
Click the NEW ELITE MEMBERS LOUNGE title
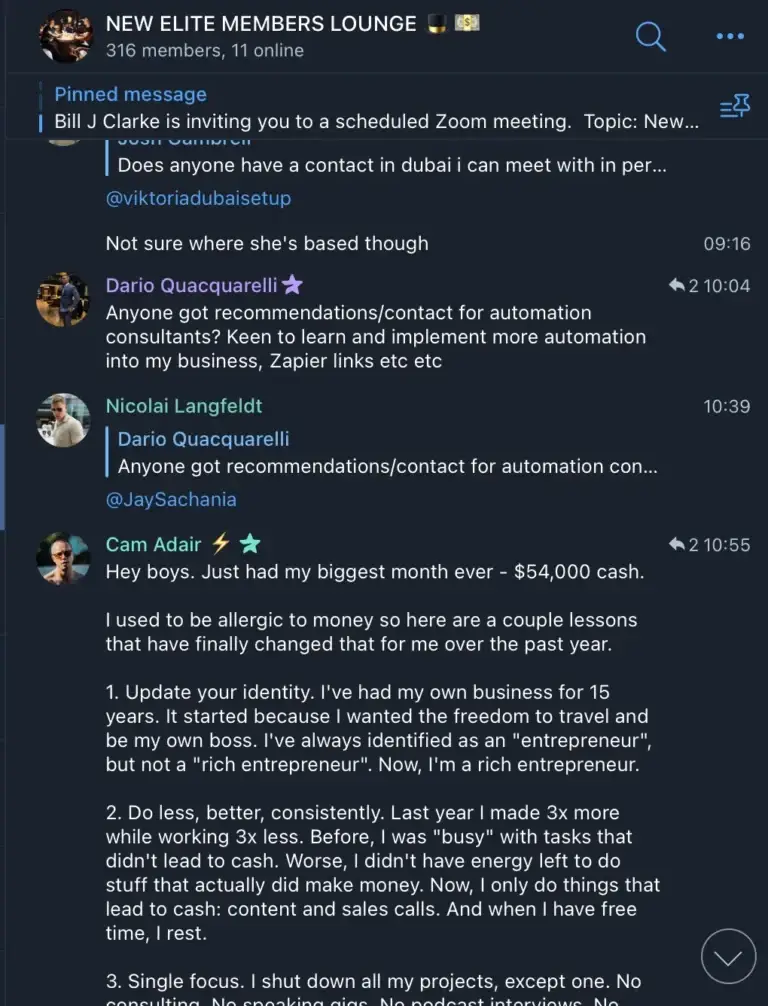(261, 24)
